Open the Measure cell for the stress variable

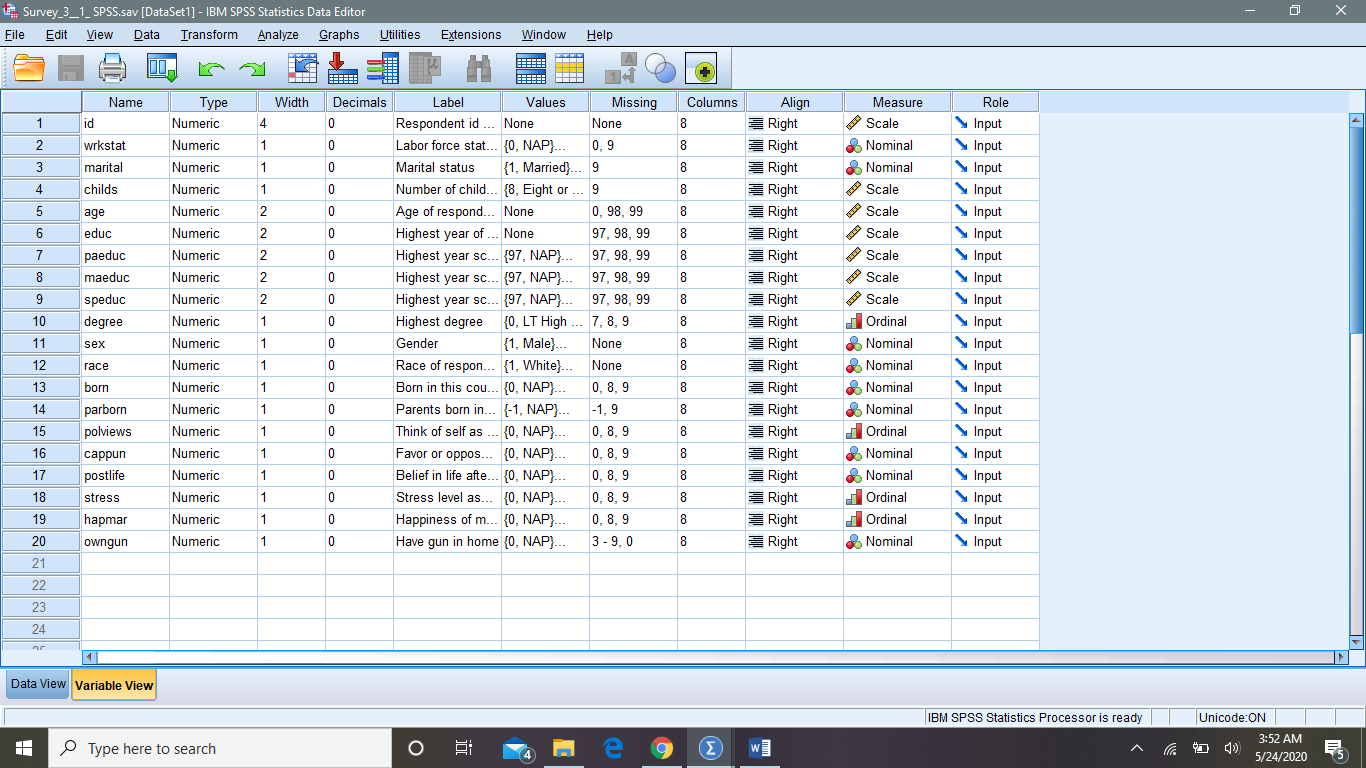(x=896, y=497)
